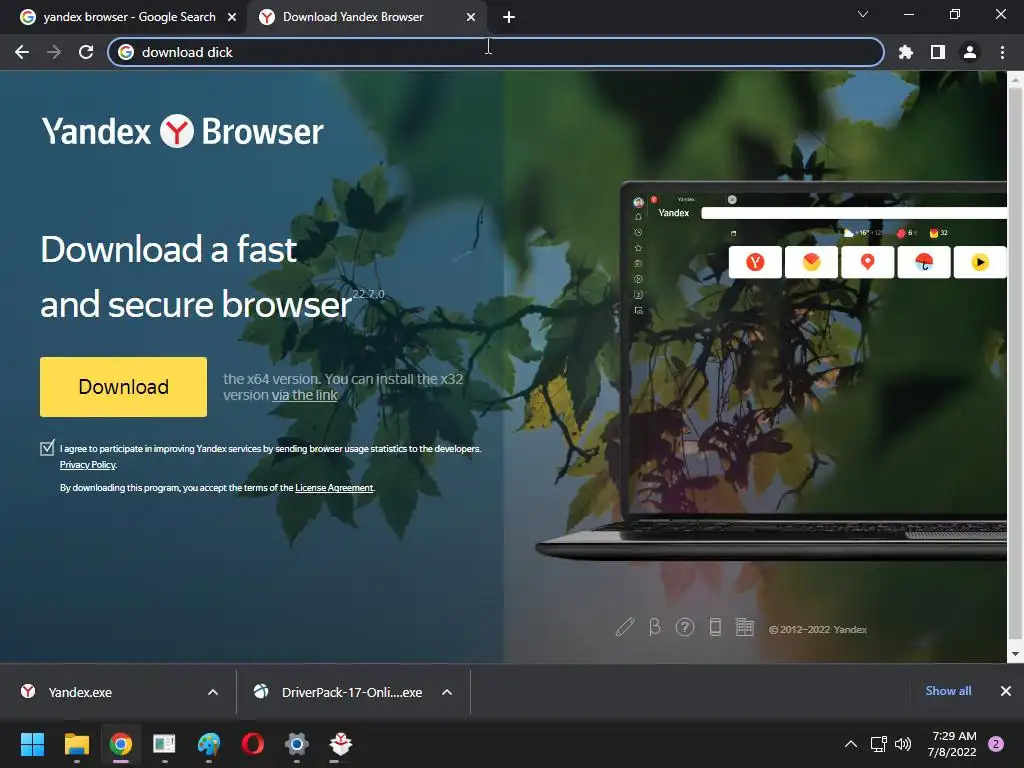The width and height of the screenshot is (1024, 768).
Task: Click the mobile phone icon in footer
Action: coord(715,627)
